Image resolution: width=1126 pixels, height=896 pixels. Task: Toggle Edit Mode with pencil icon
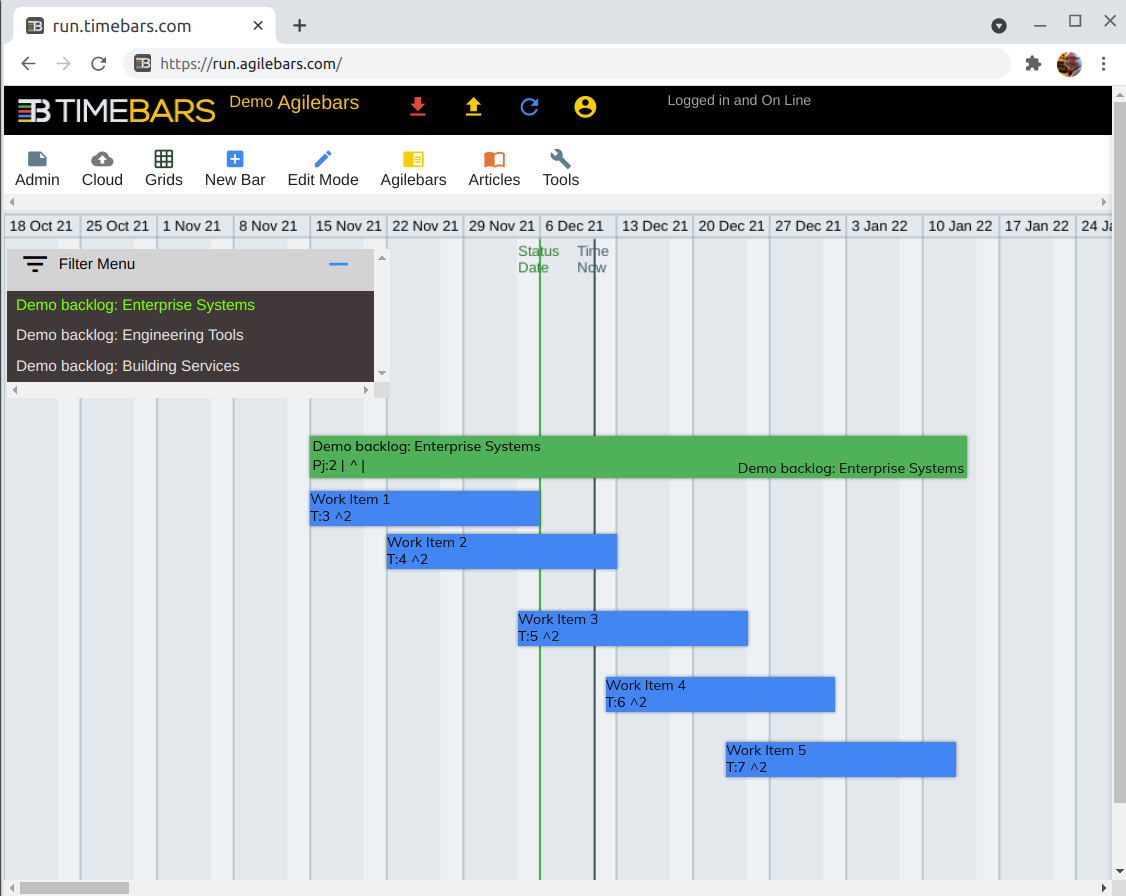(323, 168)
